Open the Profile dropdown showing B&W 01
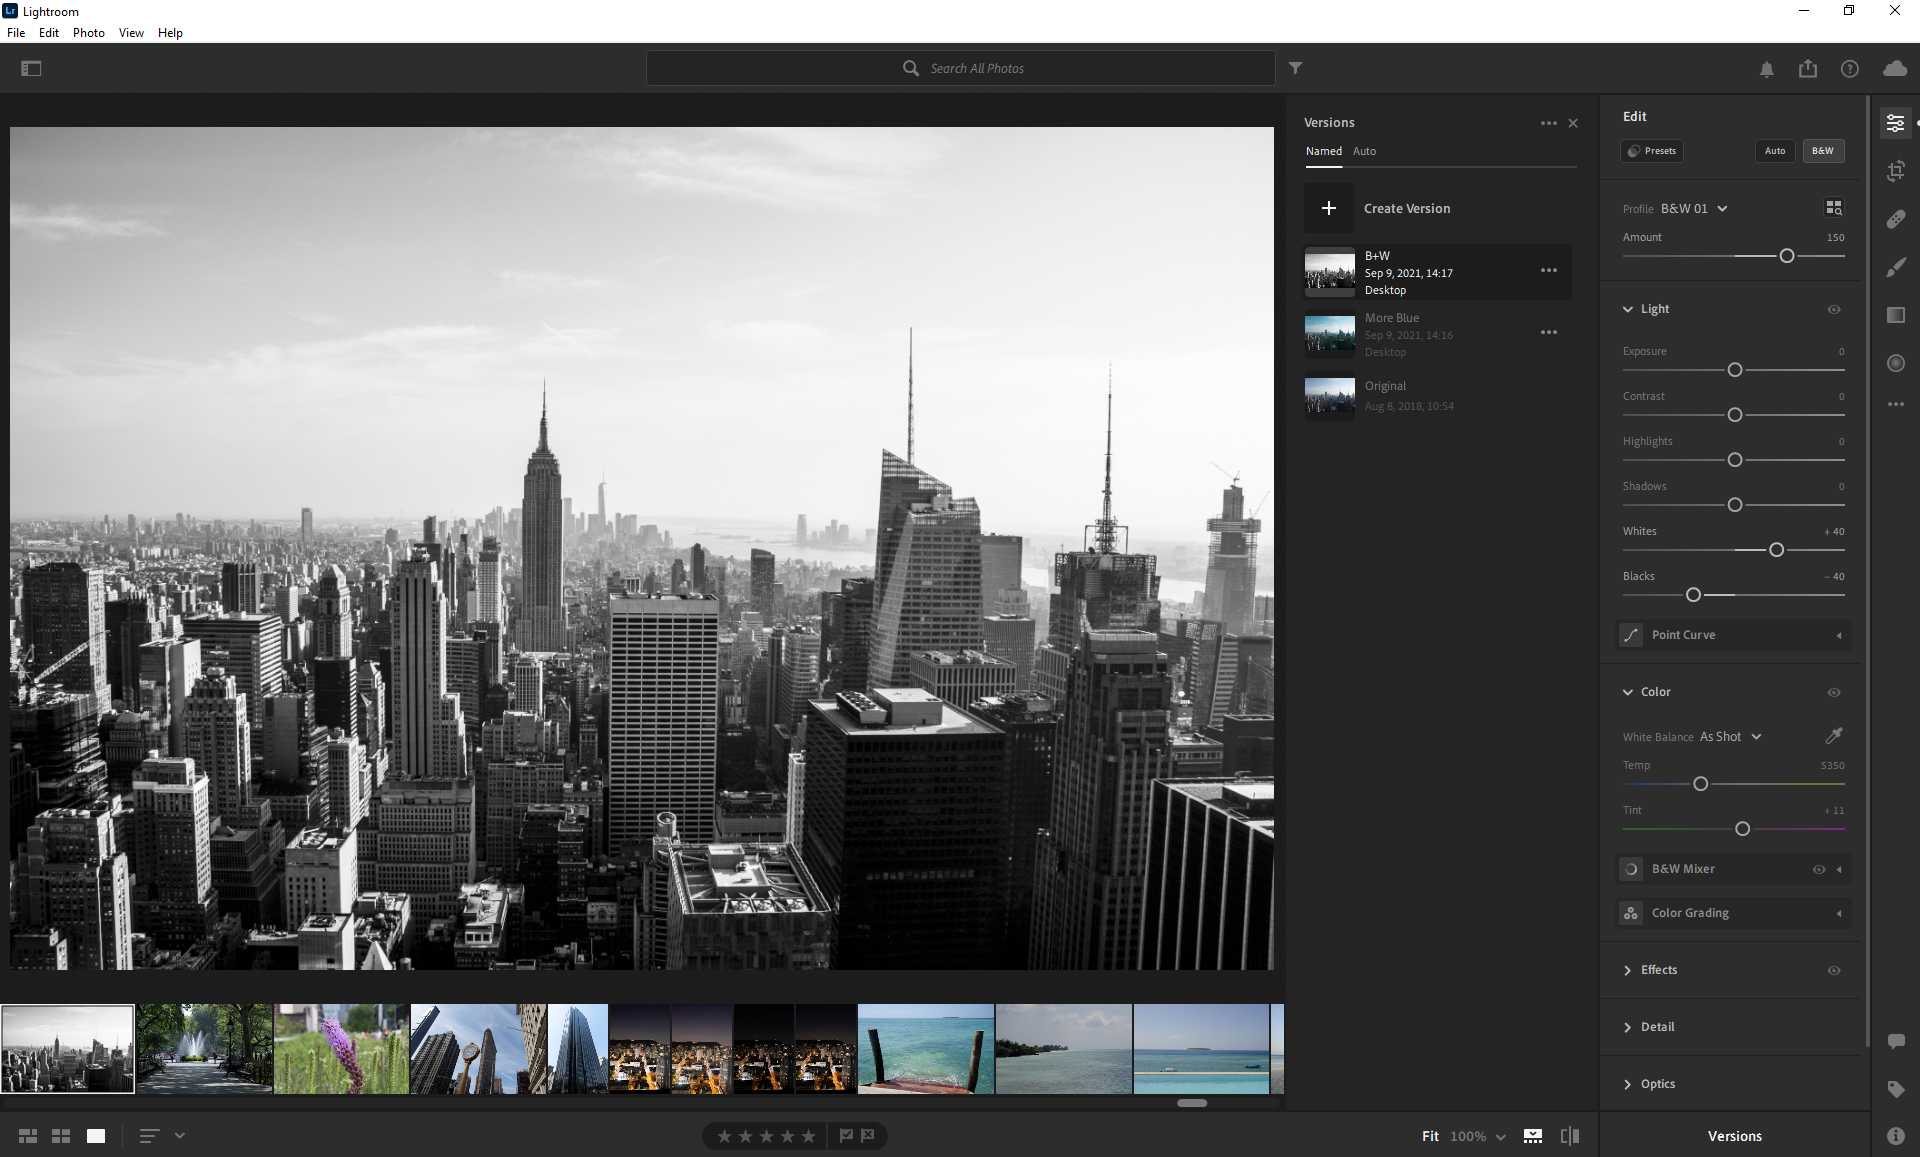Image resolution: width=1920 pixels, height=1157 pixels. coord(1692,208)
